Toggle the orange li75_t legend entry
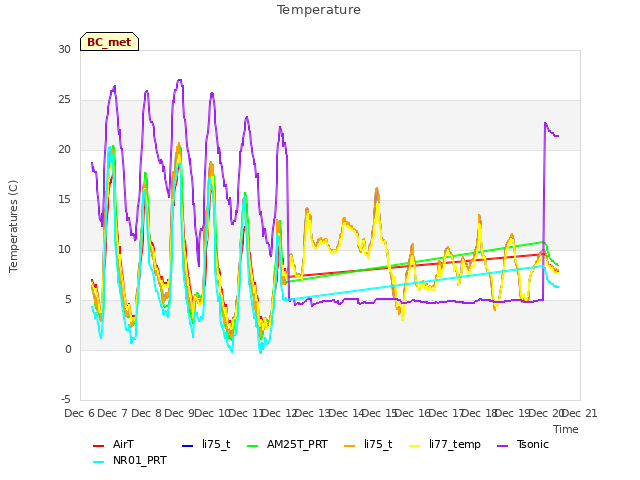This screenshot has height=480, width=640. (368, 444)
